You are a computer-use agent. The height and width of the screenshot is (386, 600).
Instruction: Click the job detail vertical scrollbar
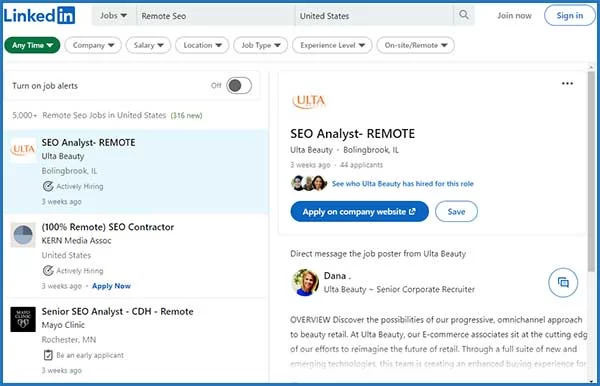coord(591,172)
